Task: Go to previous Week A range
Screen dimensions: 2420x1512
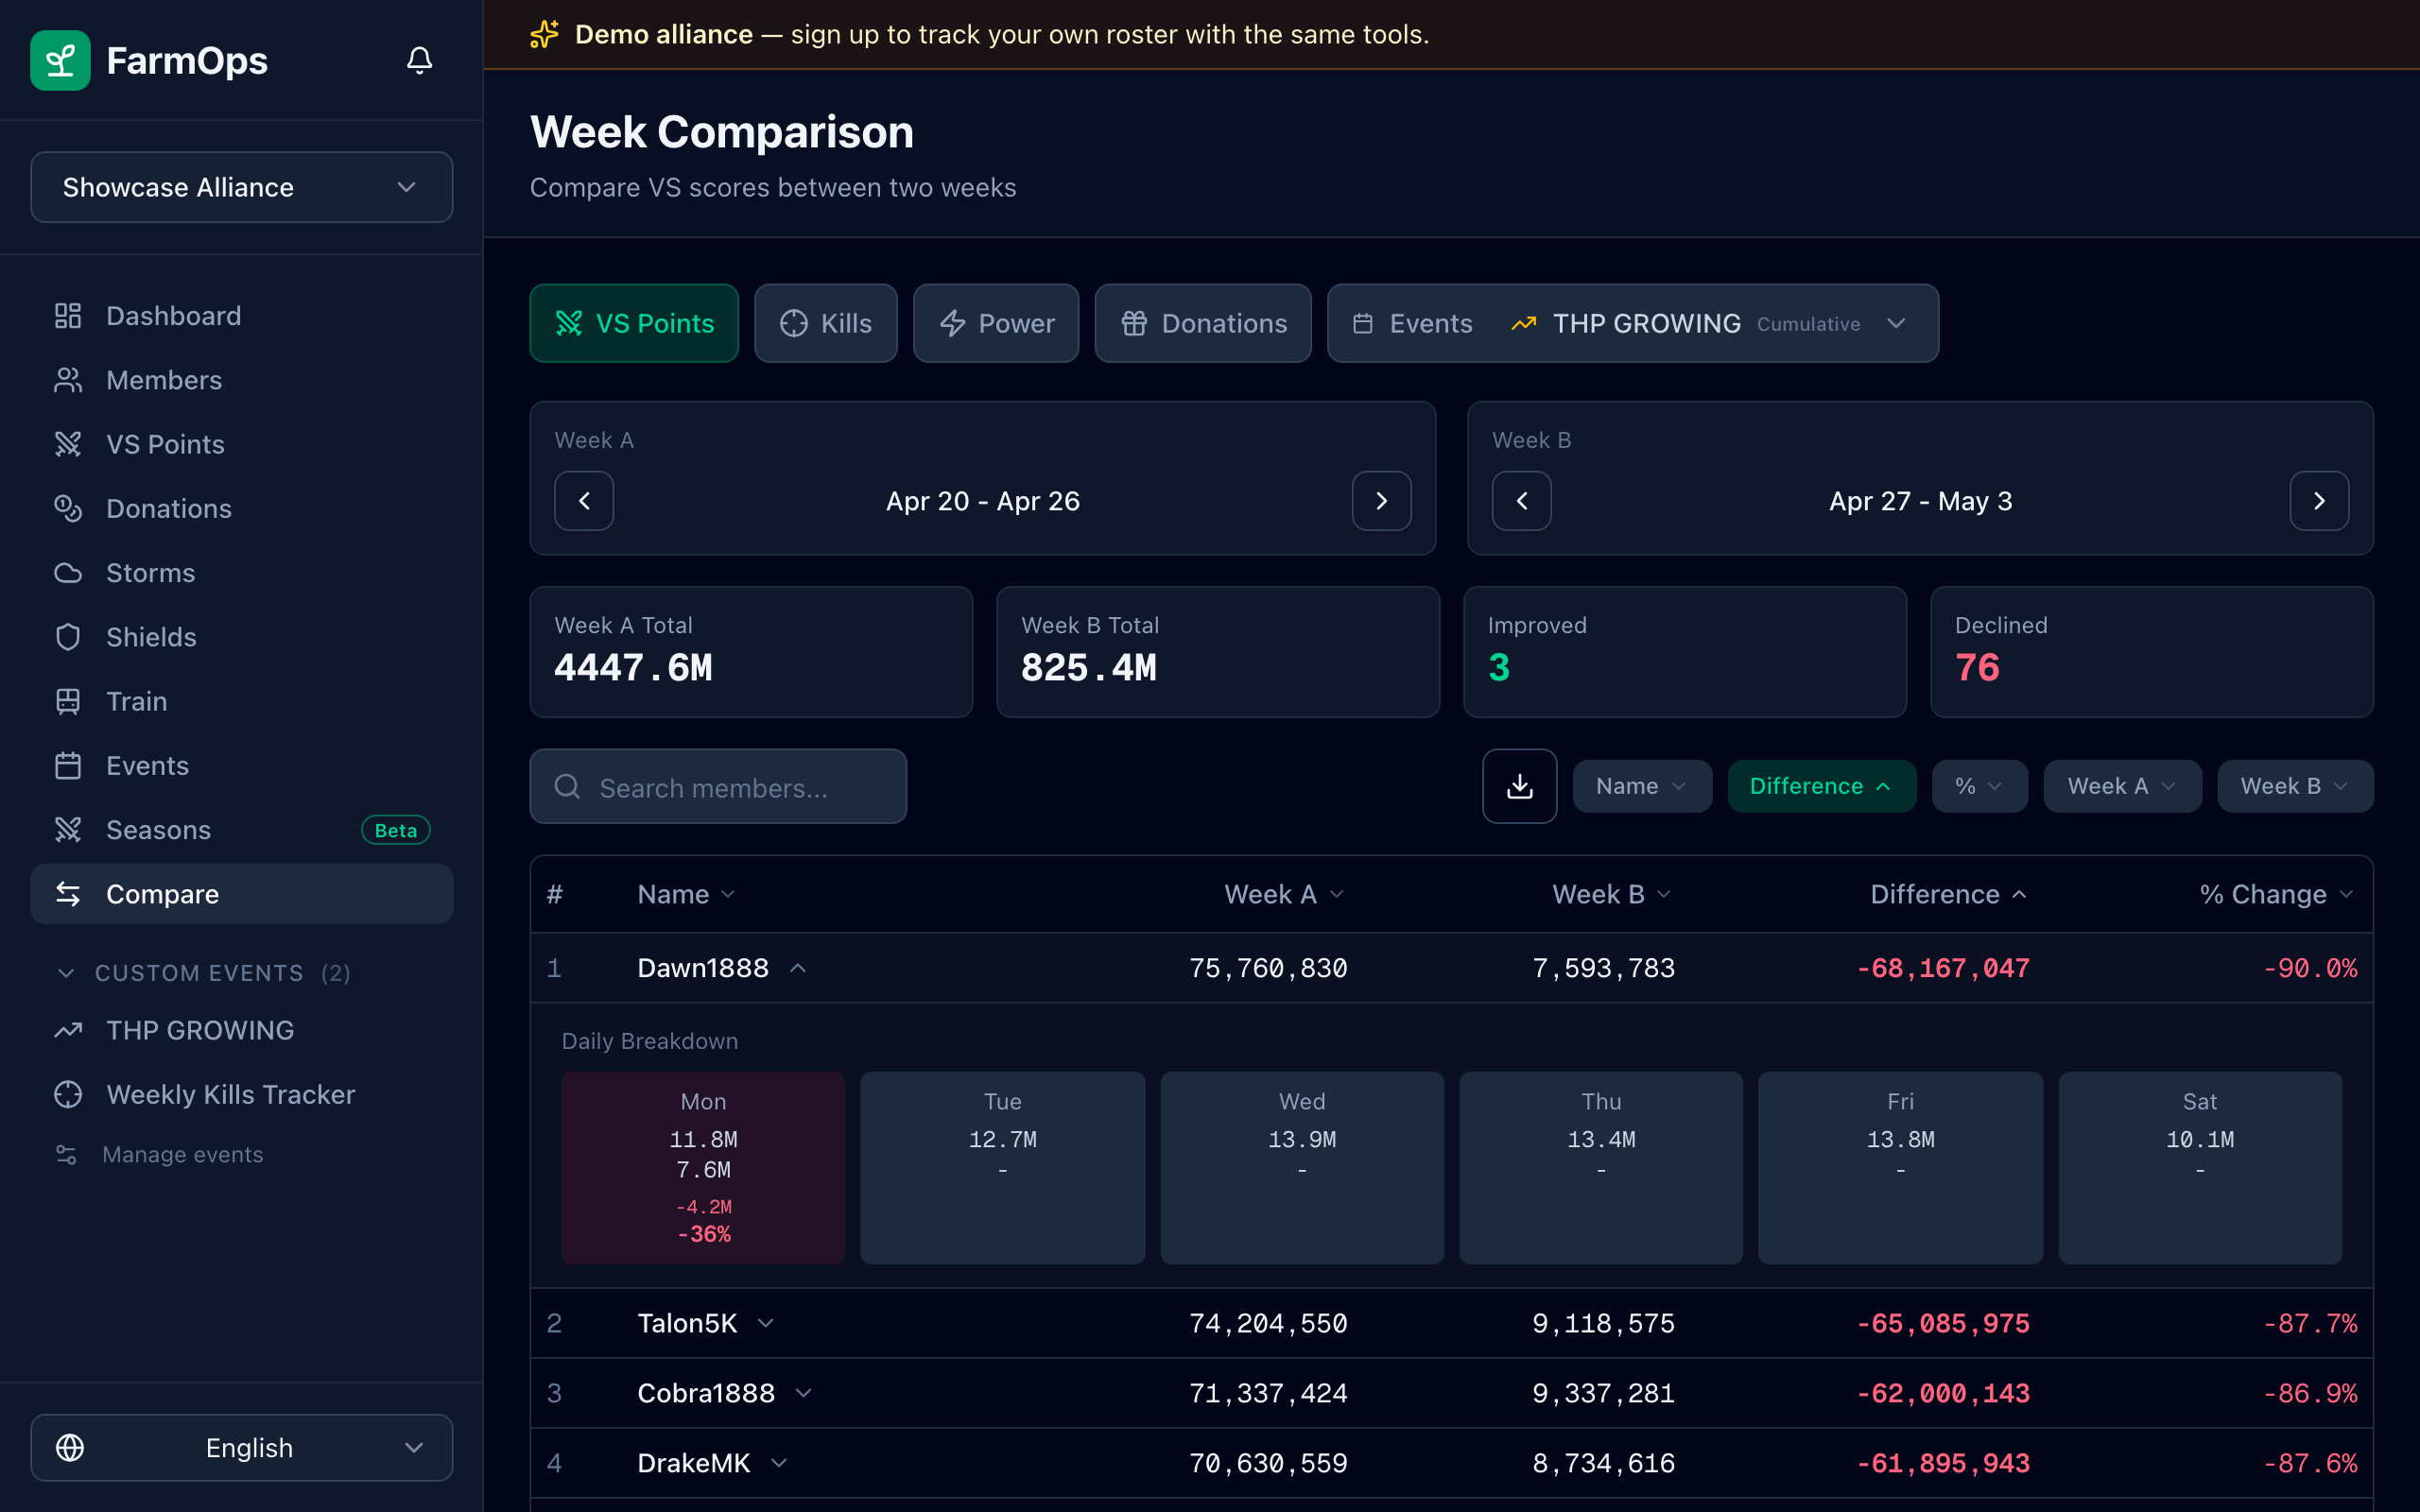Action: click(x=584, y=501)
